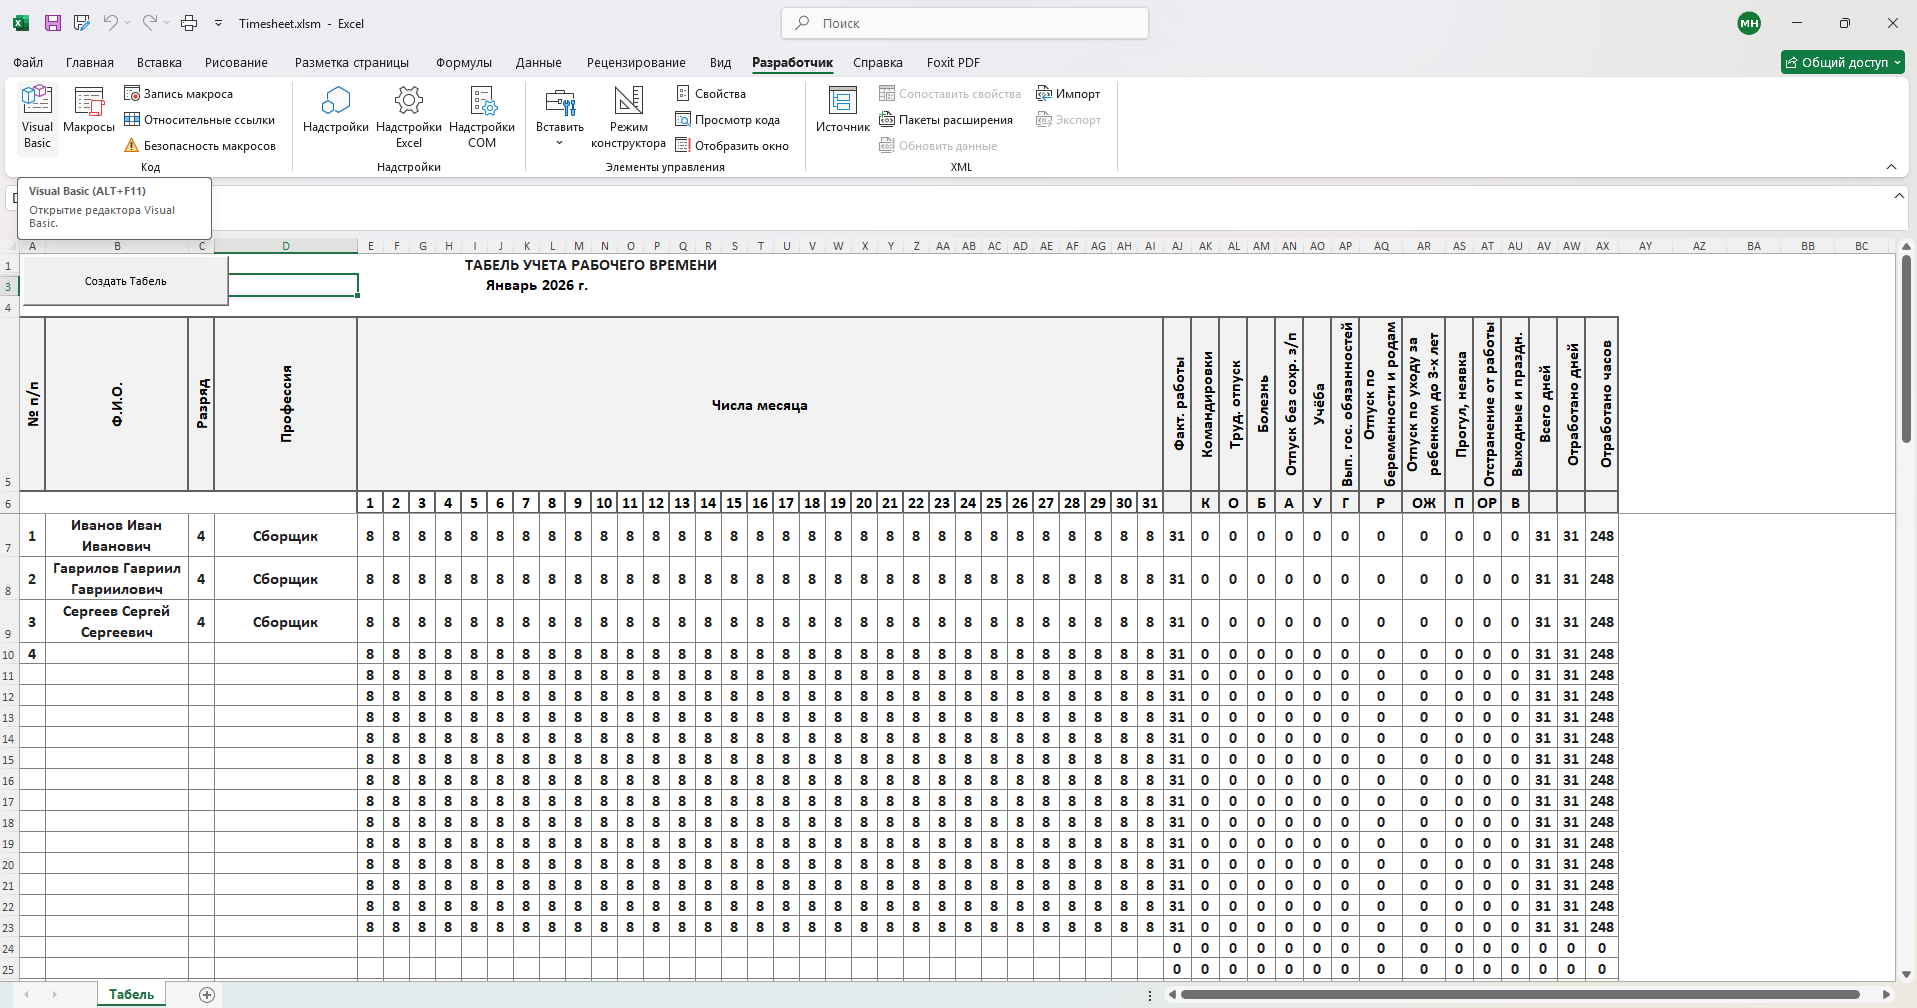Click the second save icon in the quick access toolbar
Screen dimensions: 1917x1008
click(82, 23)
